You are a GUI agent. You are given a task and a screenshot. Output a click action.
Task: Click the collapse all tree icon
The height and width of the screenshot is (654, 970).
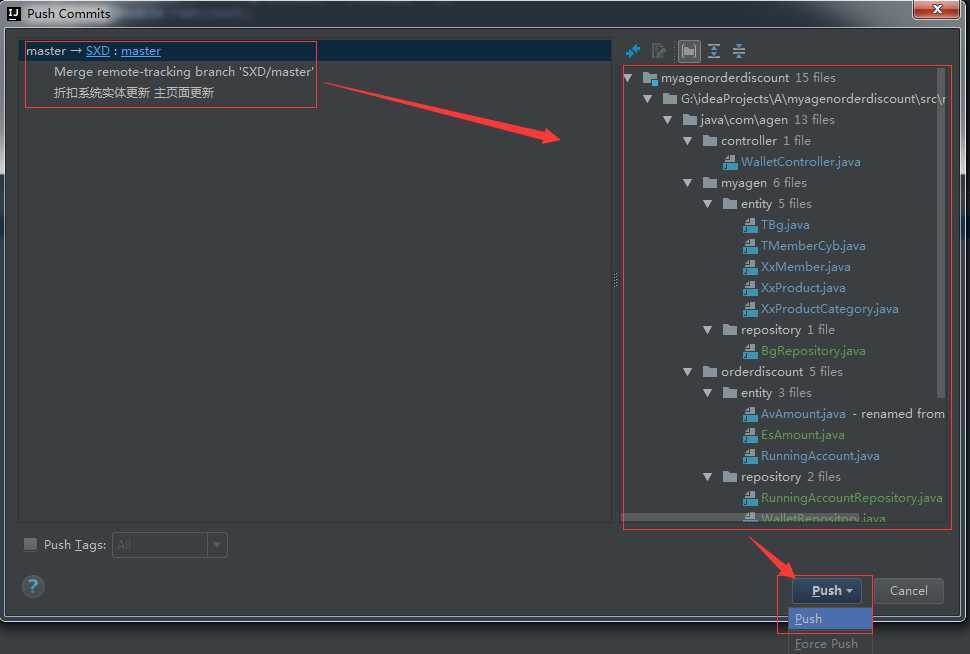point(739,51)
